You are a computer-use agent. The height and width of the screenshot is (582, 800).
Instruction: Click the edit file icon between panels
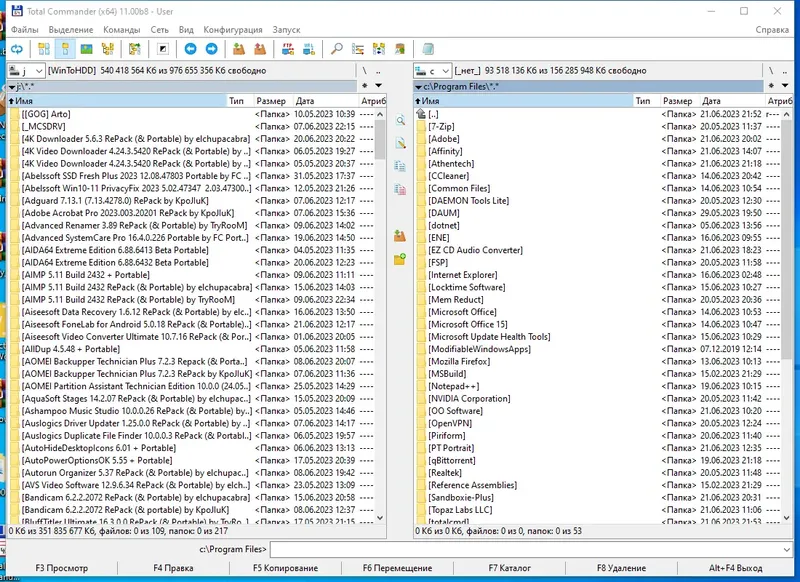(400, 143)
